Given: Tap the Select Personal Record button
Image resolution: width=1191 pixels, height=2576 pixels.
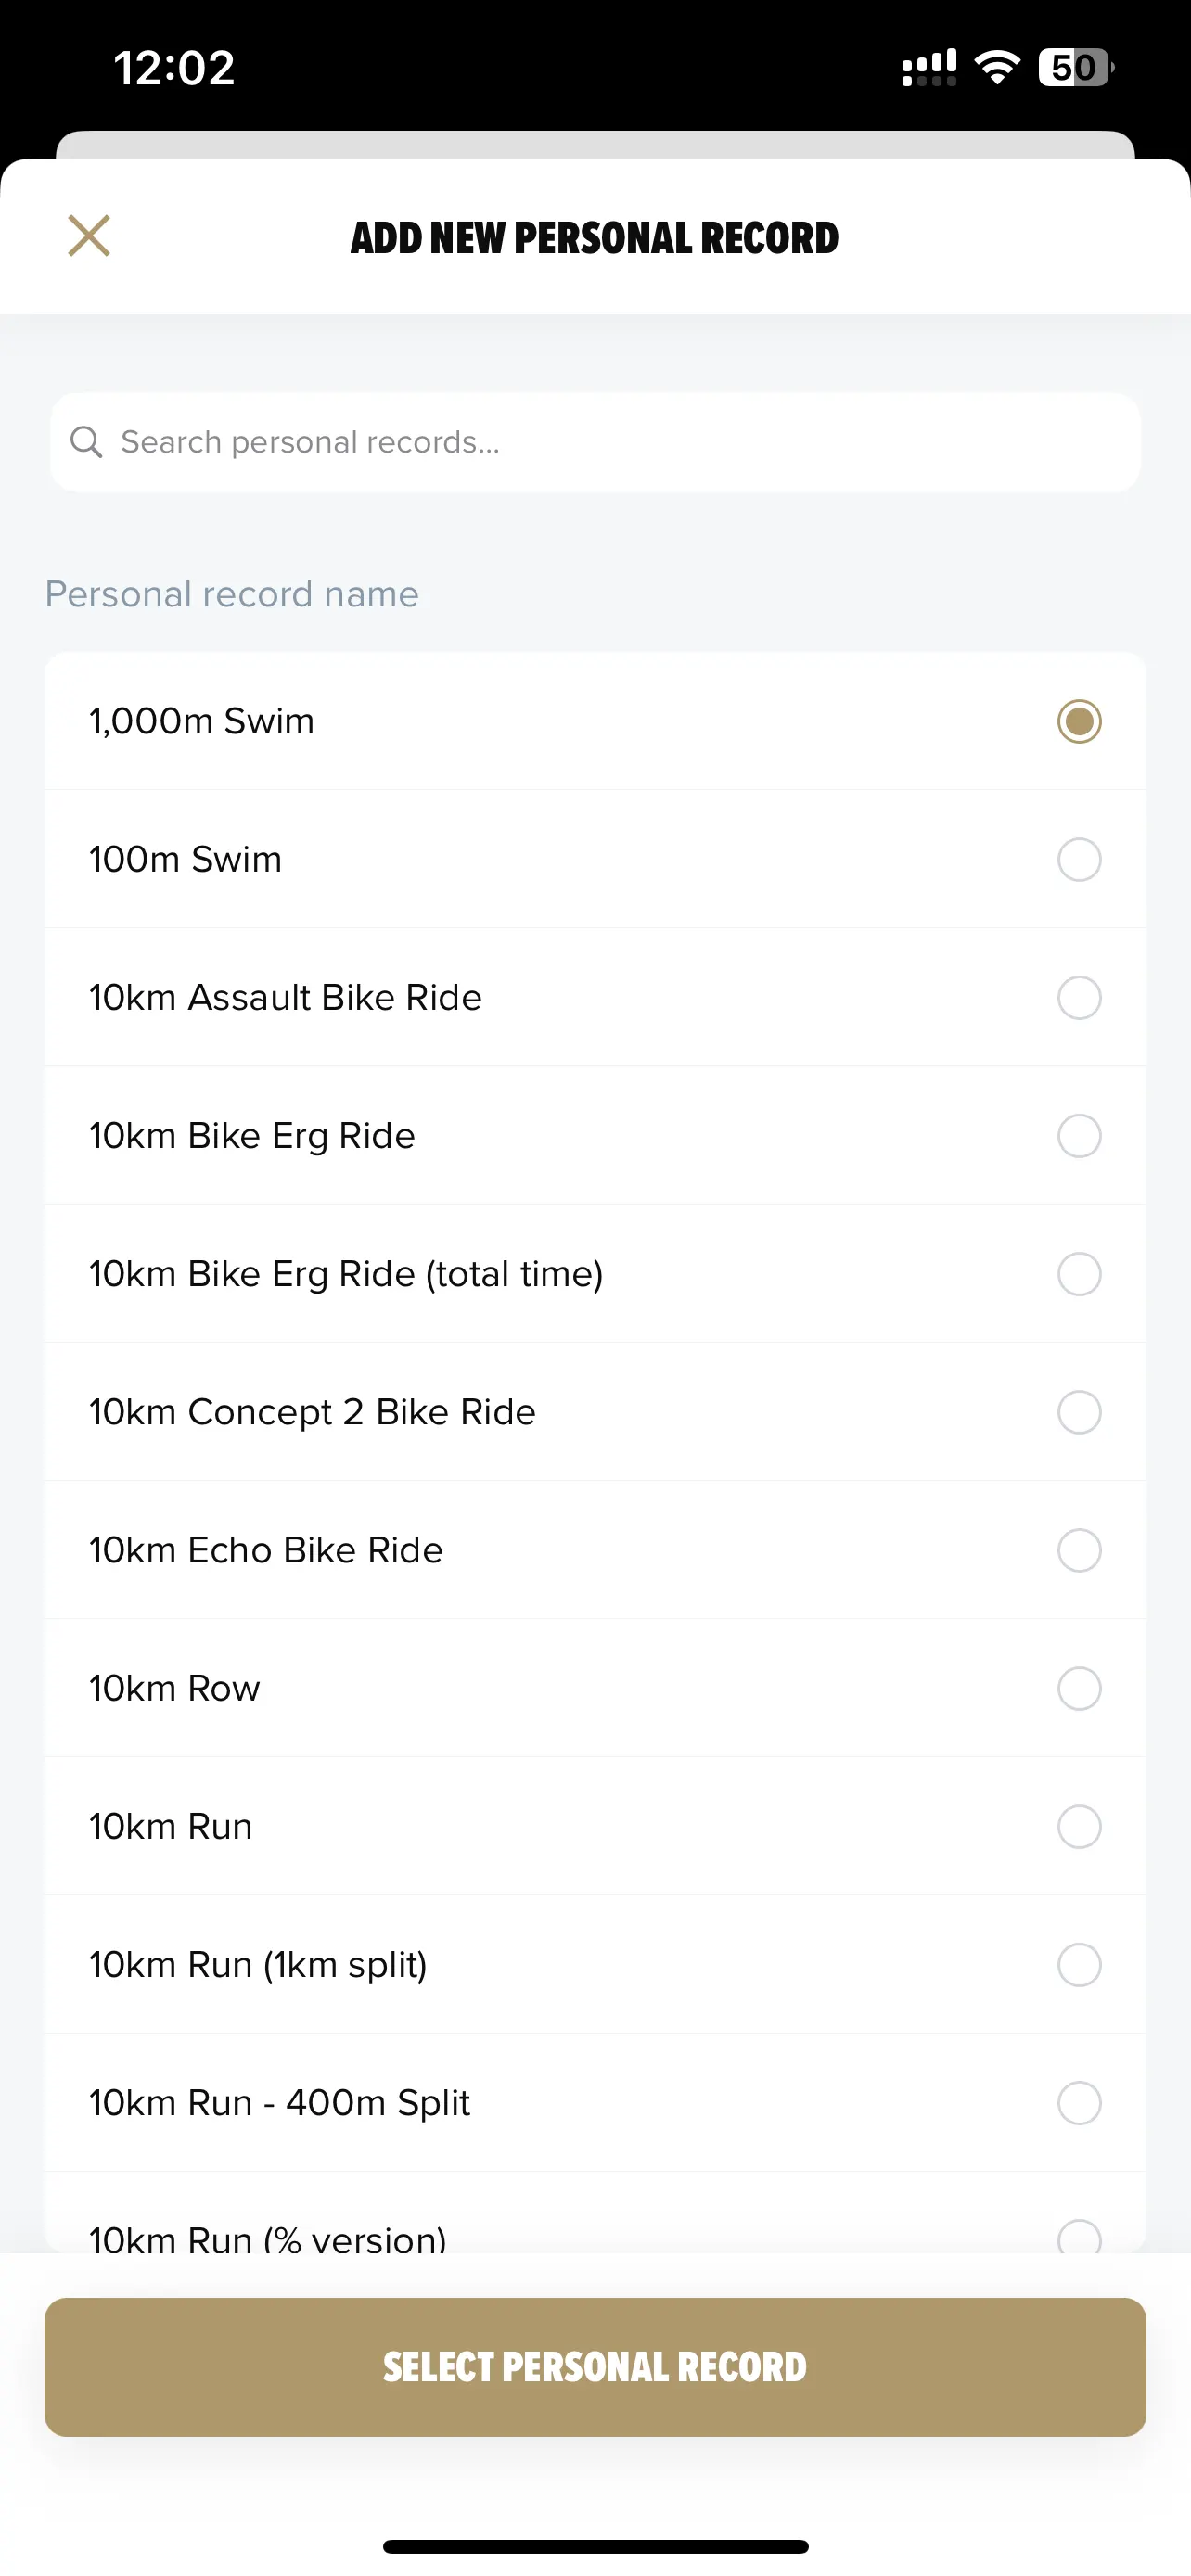Looking at the screenshot, I should point(595,2366).
